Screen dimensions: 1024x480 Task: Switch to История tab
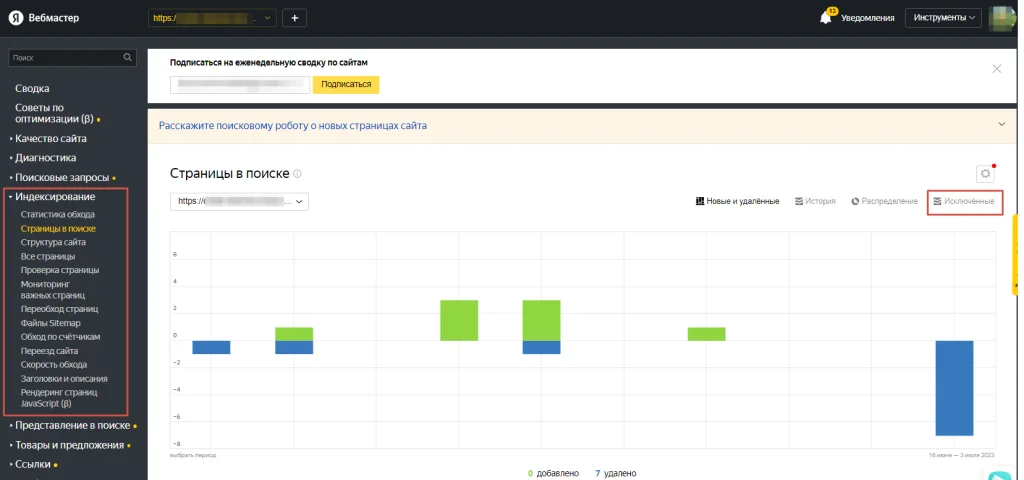(815, 201)
